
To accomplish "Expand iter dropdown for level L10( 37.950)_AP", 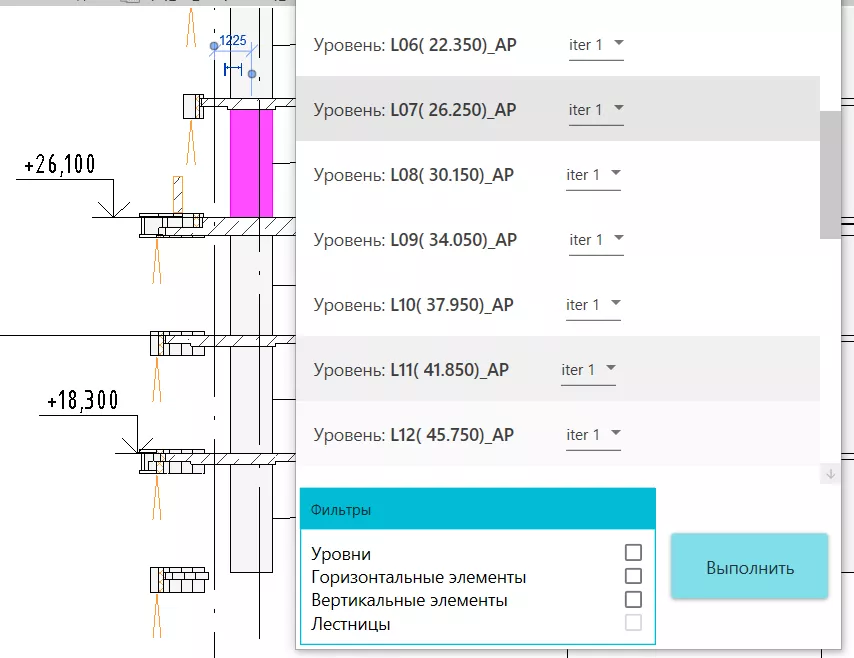I will coord(594,305).
